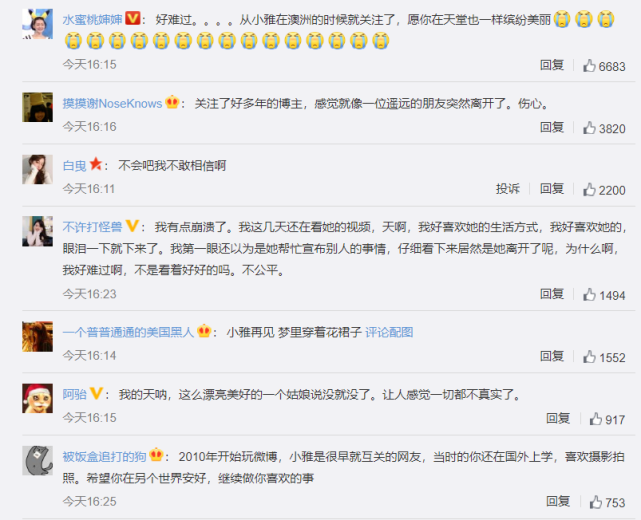
Task: Open the Santa hat avatar of 阿骀
Action: coord(37,399)
